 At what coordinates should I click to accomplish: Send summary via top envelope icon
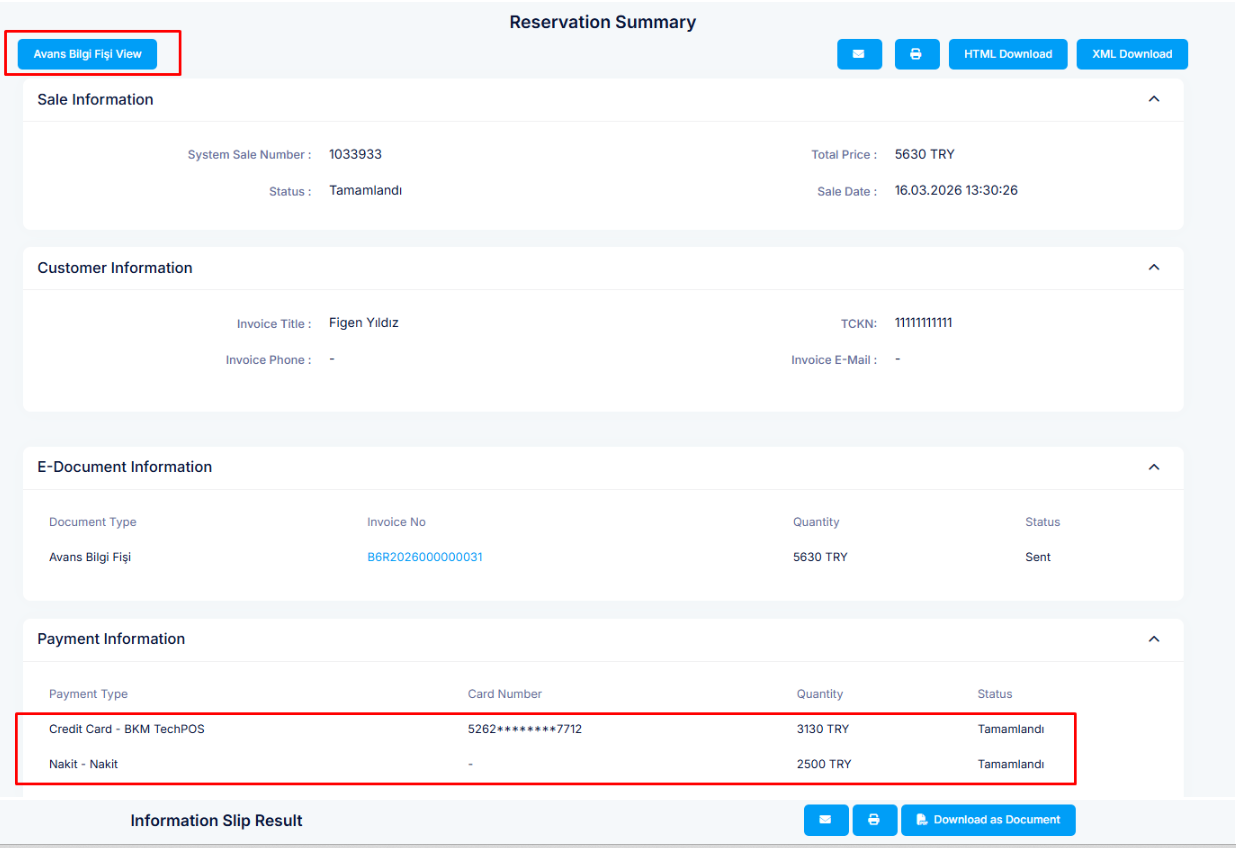859,54
